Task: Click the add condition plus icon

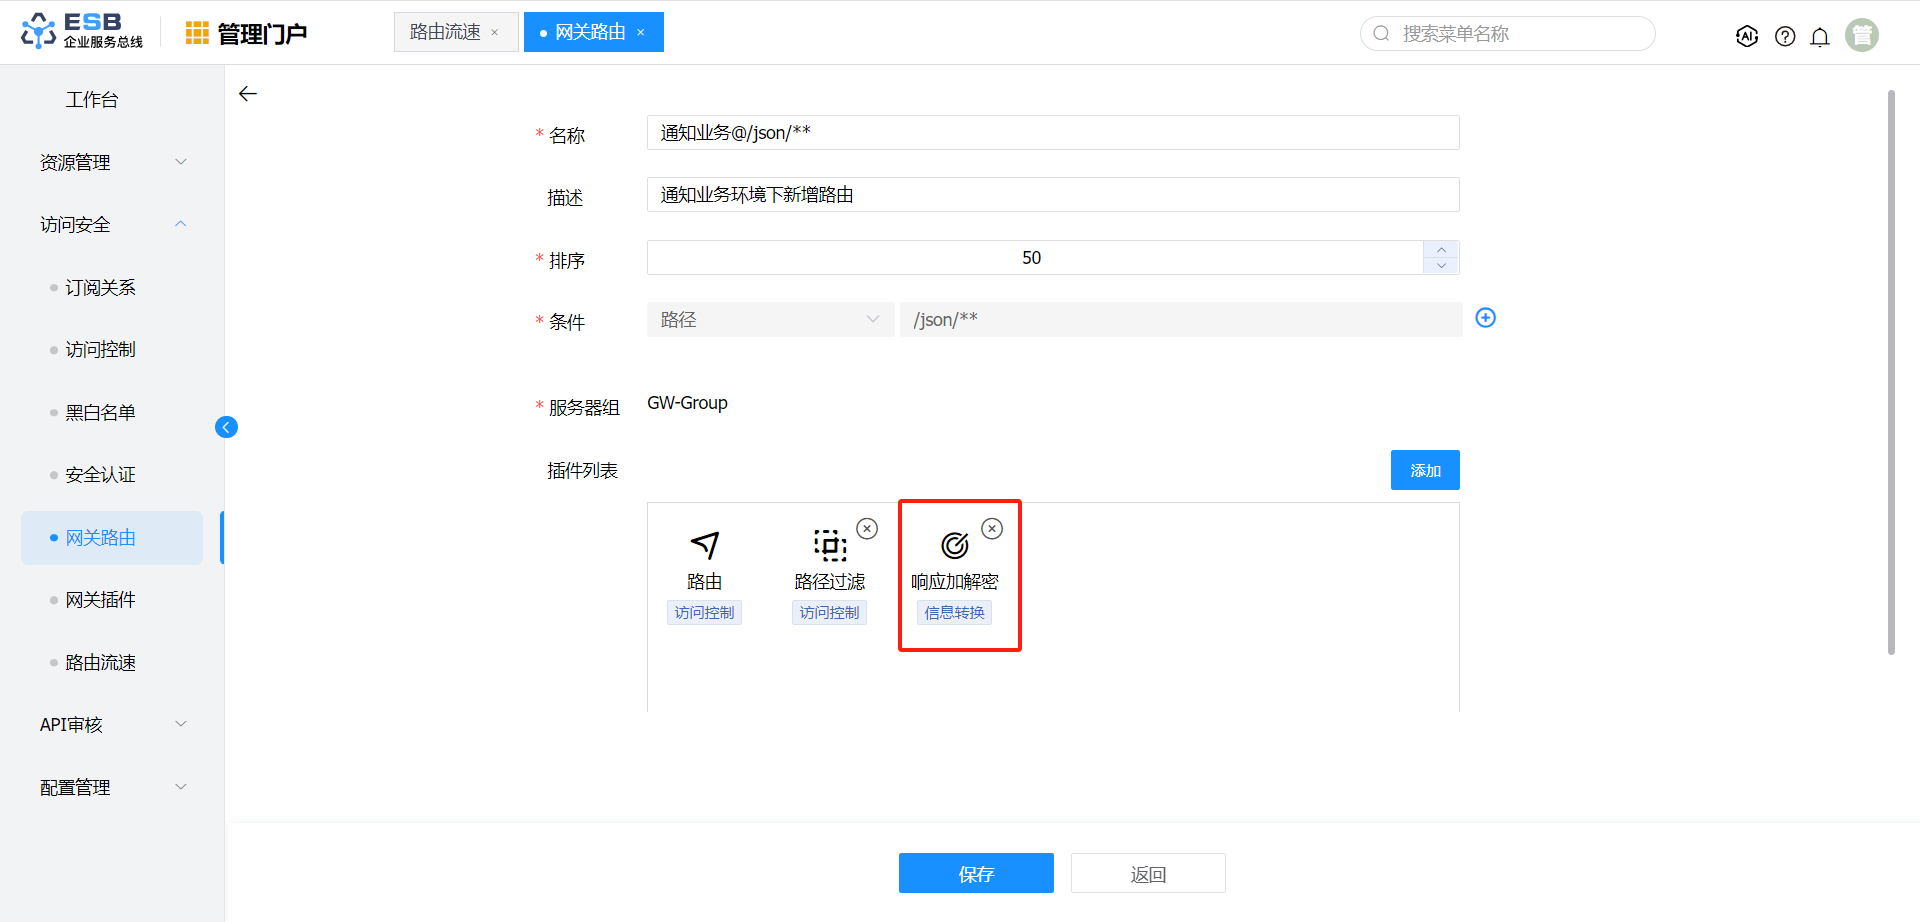Action: [x=1485, y=318]
